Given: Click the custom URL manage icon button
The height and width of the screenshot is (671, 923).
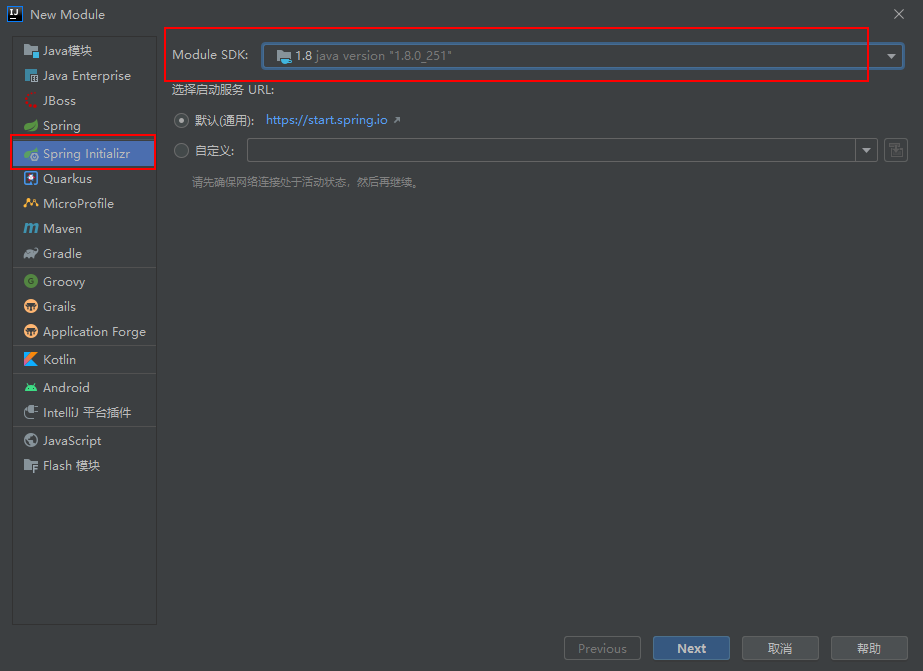Looking at the screenshot, I should 896,150.
